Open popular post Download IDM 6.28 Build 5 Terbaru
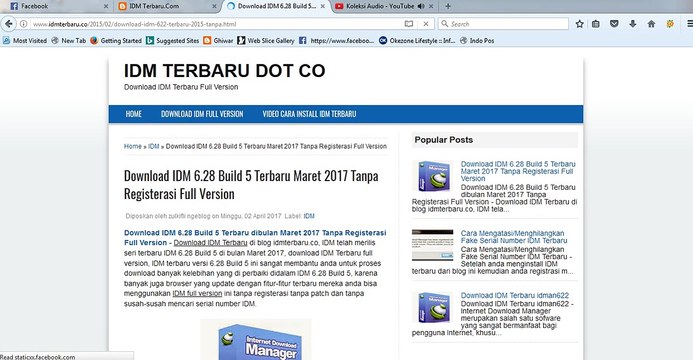The height and width of the screenshot is (360, 693). (518, 171)
